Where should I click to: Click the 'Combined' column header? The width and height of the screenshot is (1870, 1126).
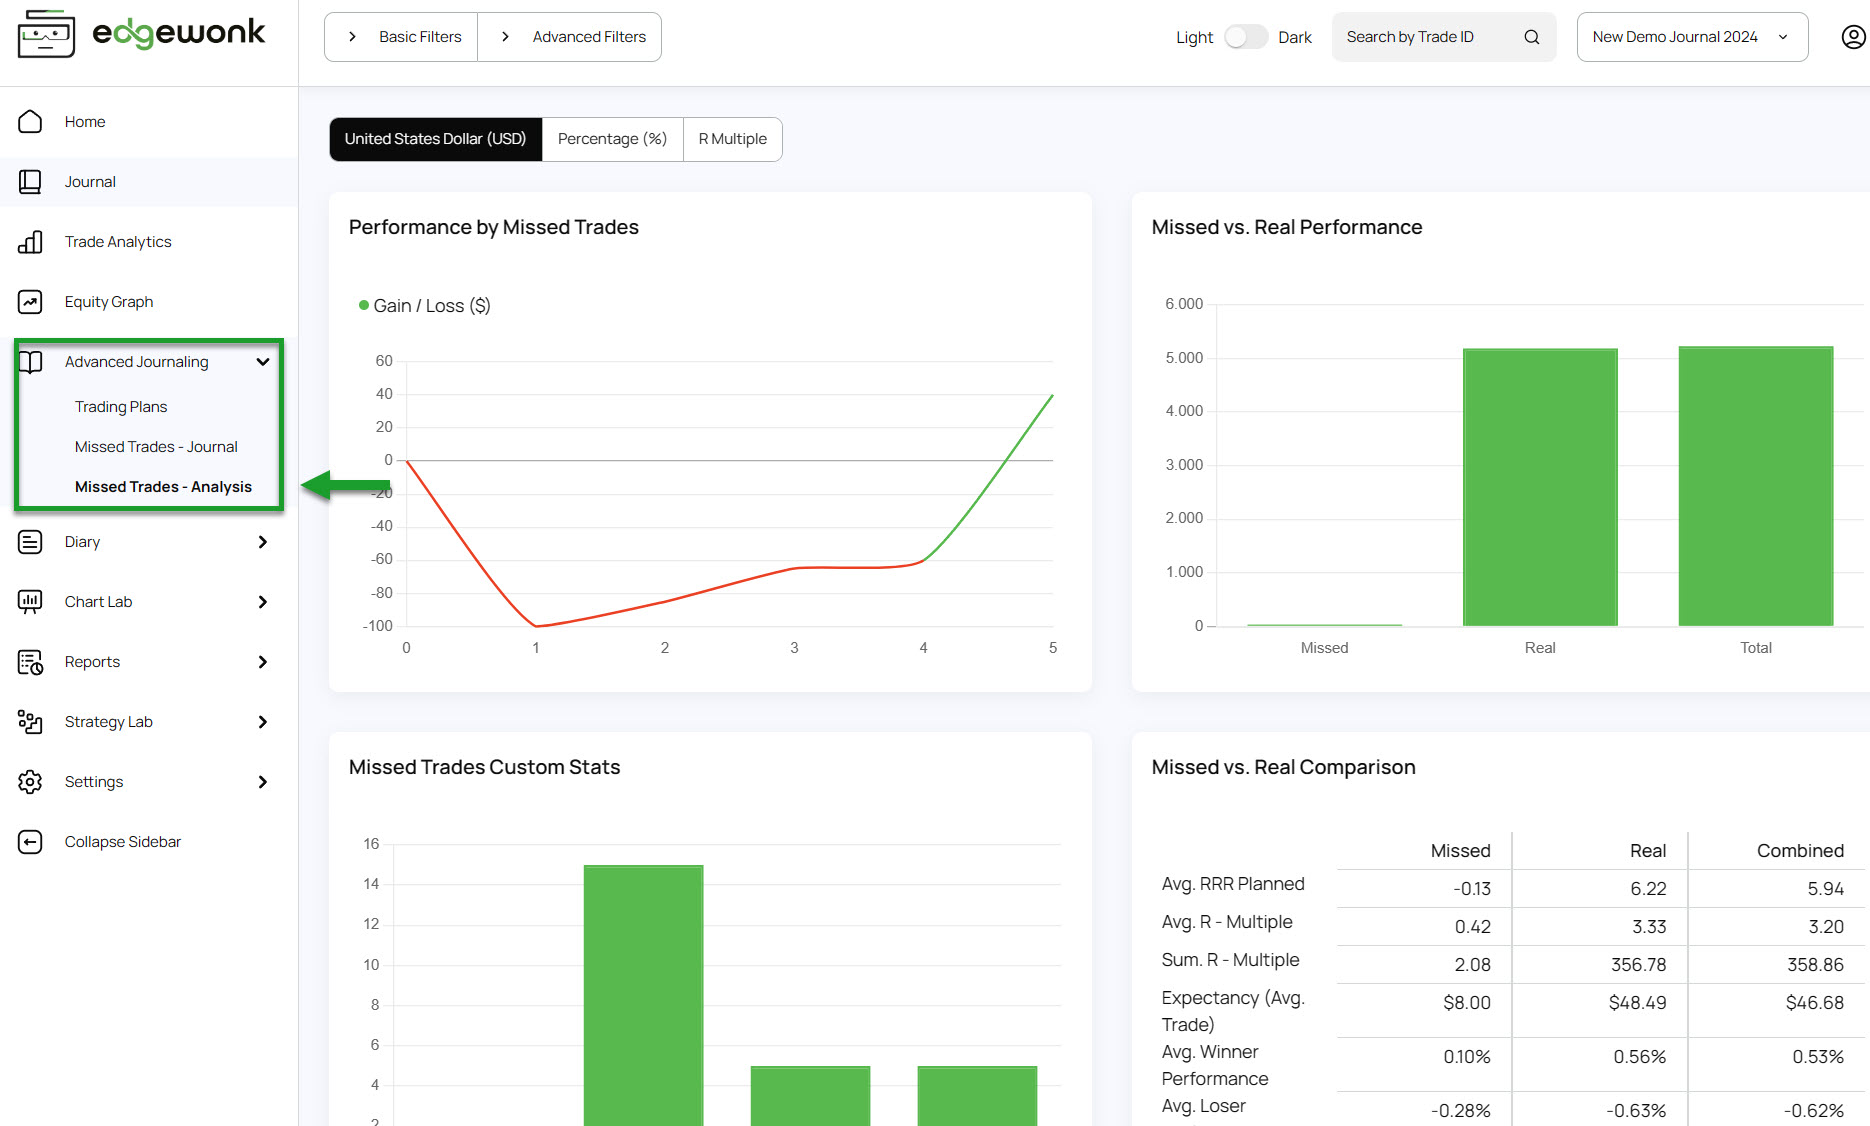[x=1800, y=851]
